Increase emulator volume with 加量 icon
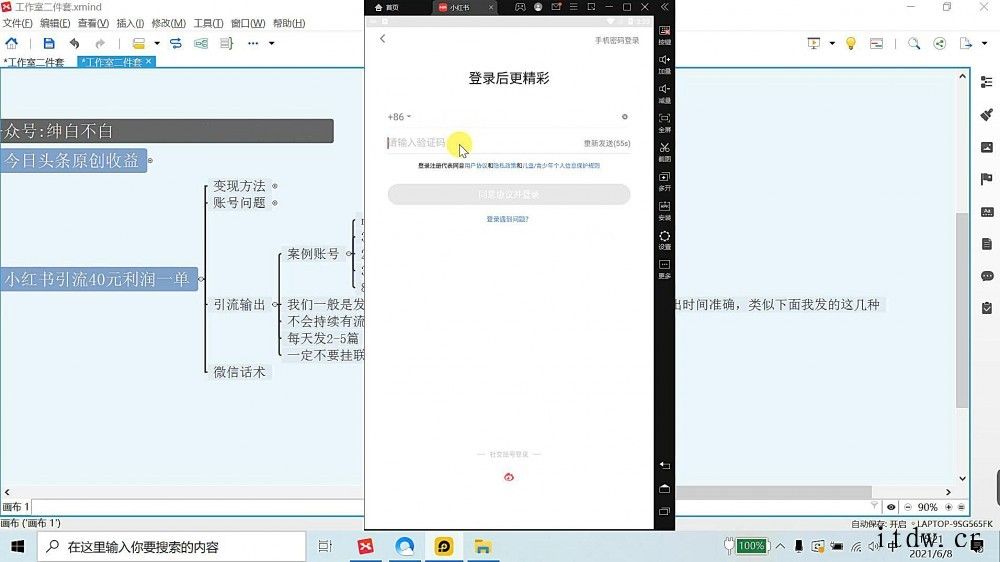The height and width of the screenshot is (562, 1000). [x=664, y=64]
